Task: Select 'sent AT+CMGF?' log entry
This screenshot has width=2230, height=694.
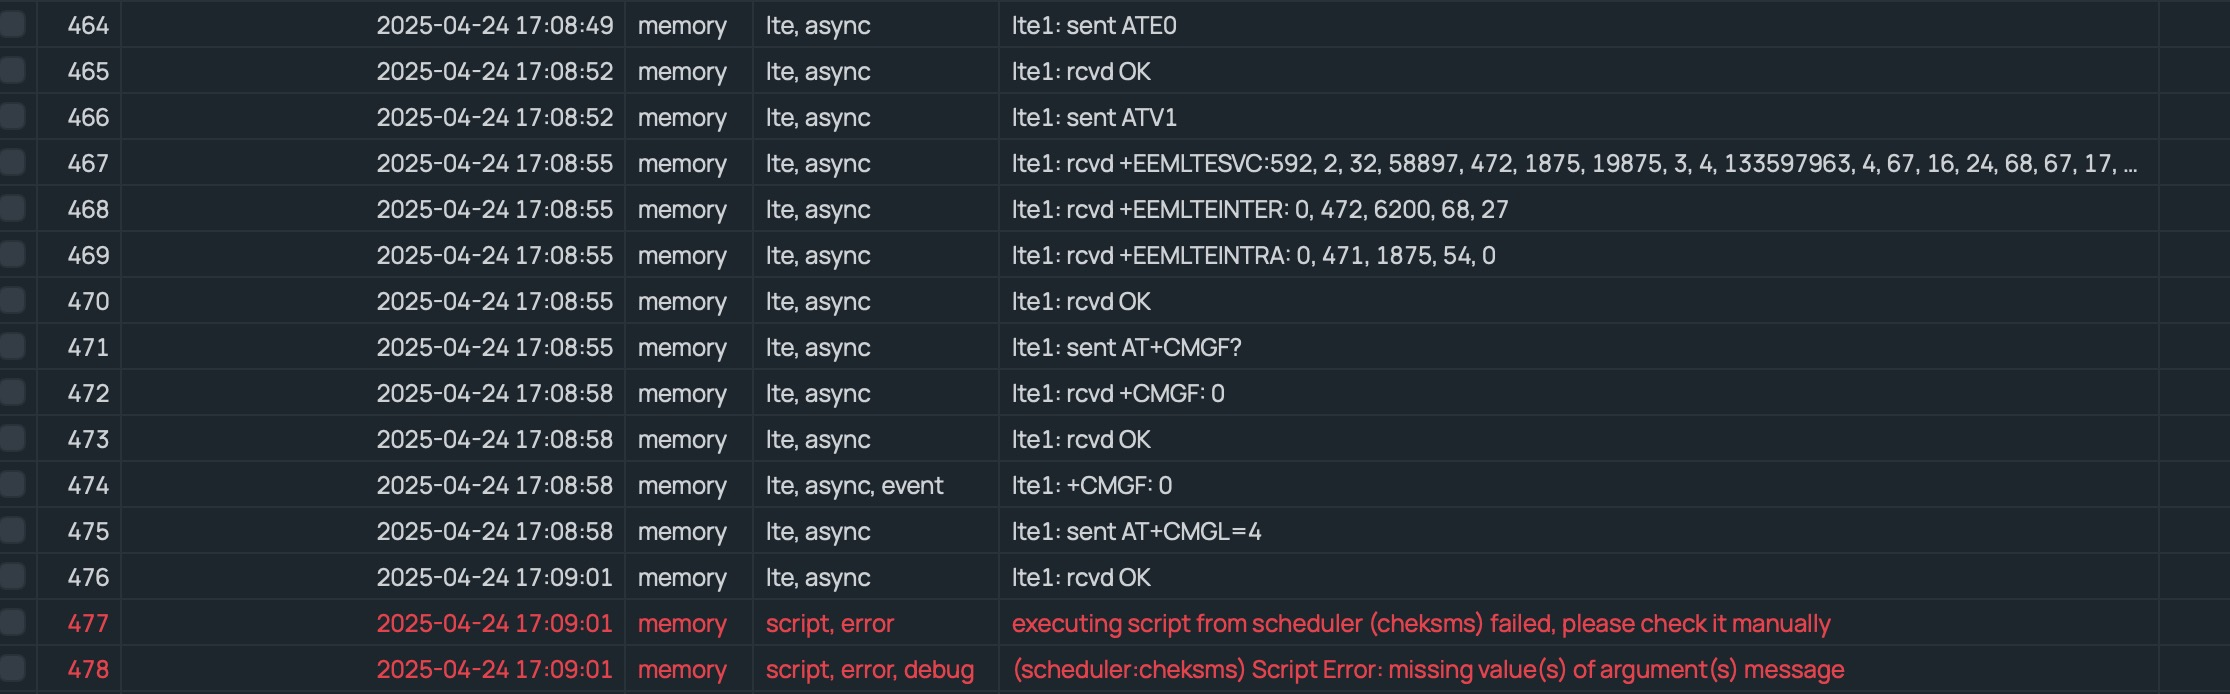Action: tap(1126, 347)
